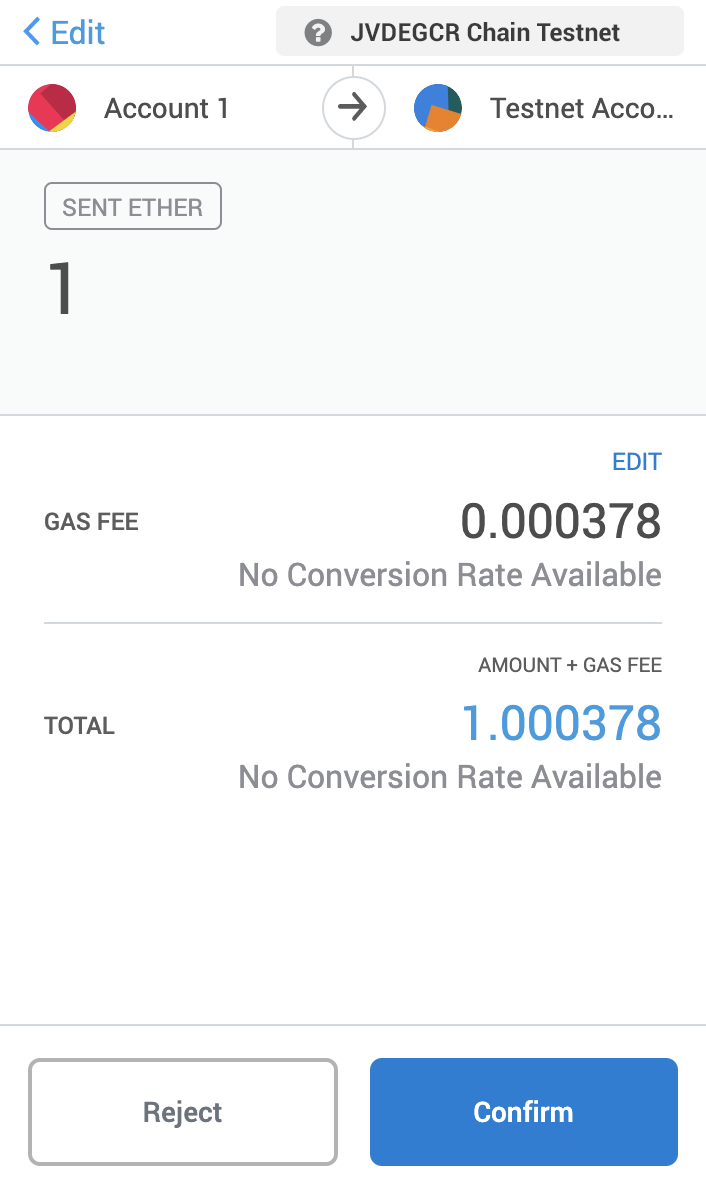
Task: Click the GAS FEE label
Action: tap(91, 522)
